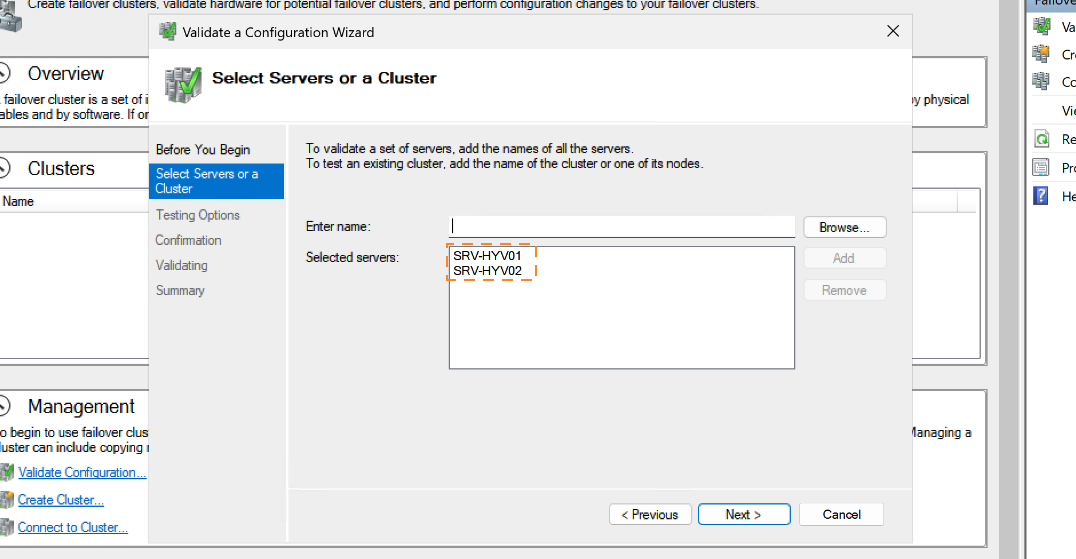The width and height of the screenshot is (1076, 559).
Task: Click the Validate Configuration icon in Actions pane
Action: click(1042, 27)
